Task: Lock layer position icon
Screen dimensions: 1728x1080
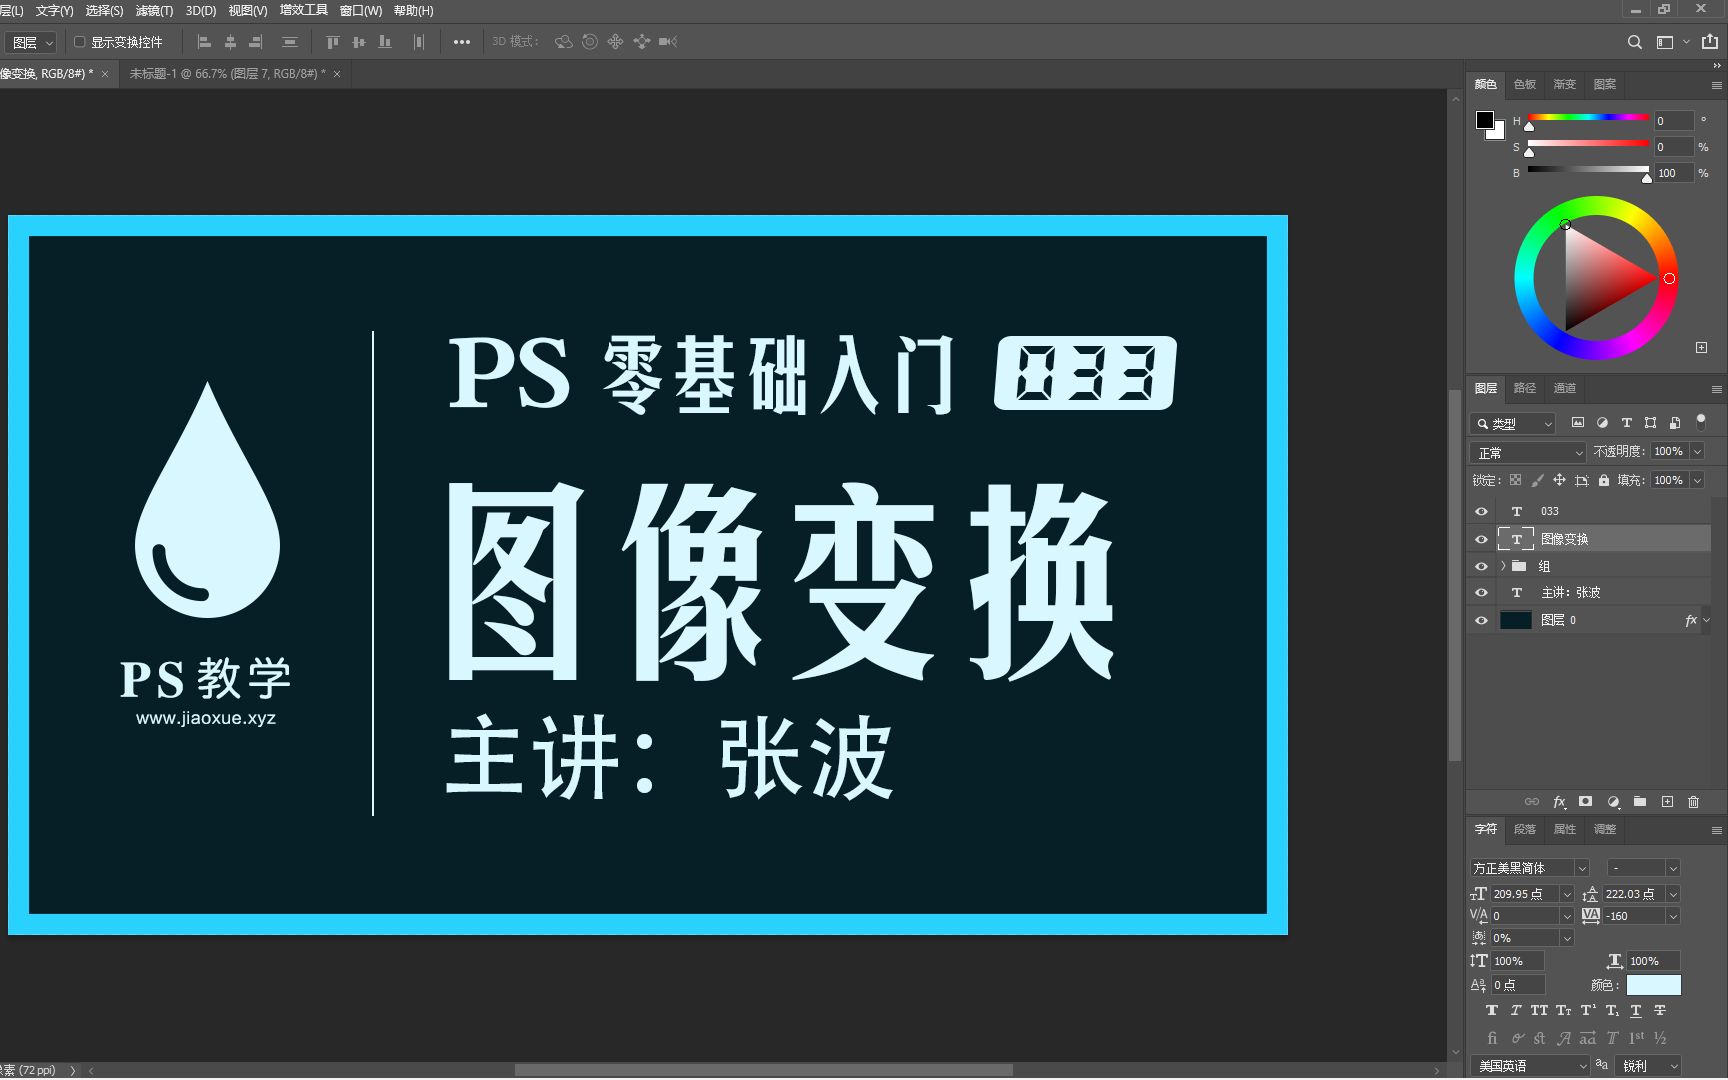Action: (x=1559, y=481)
